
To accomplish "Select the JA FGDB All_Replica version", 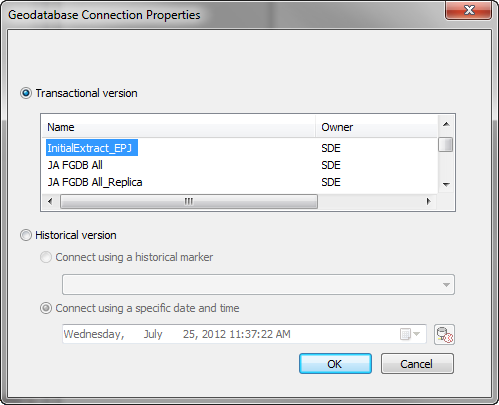I will point(95,182).
